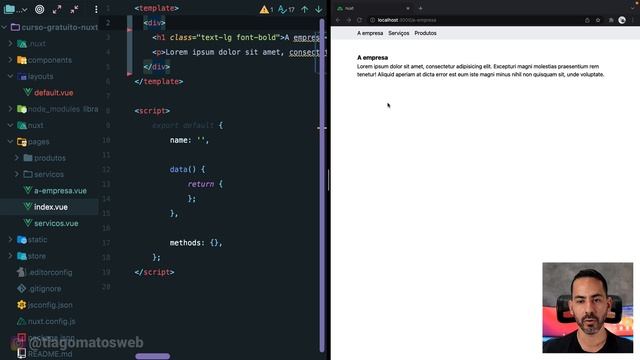Open default.vue in the layouts folder
This screenshot has height=360, width=640.
point(53,93)
